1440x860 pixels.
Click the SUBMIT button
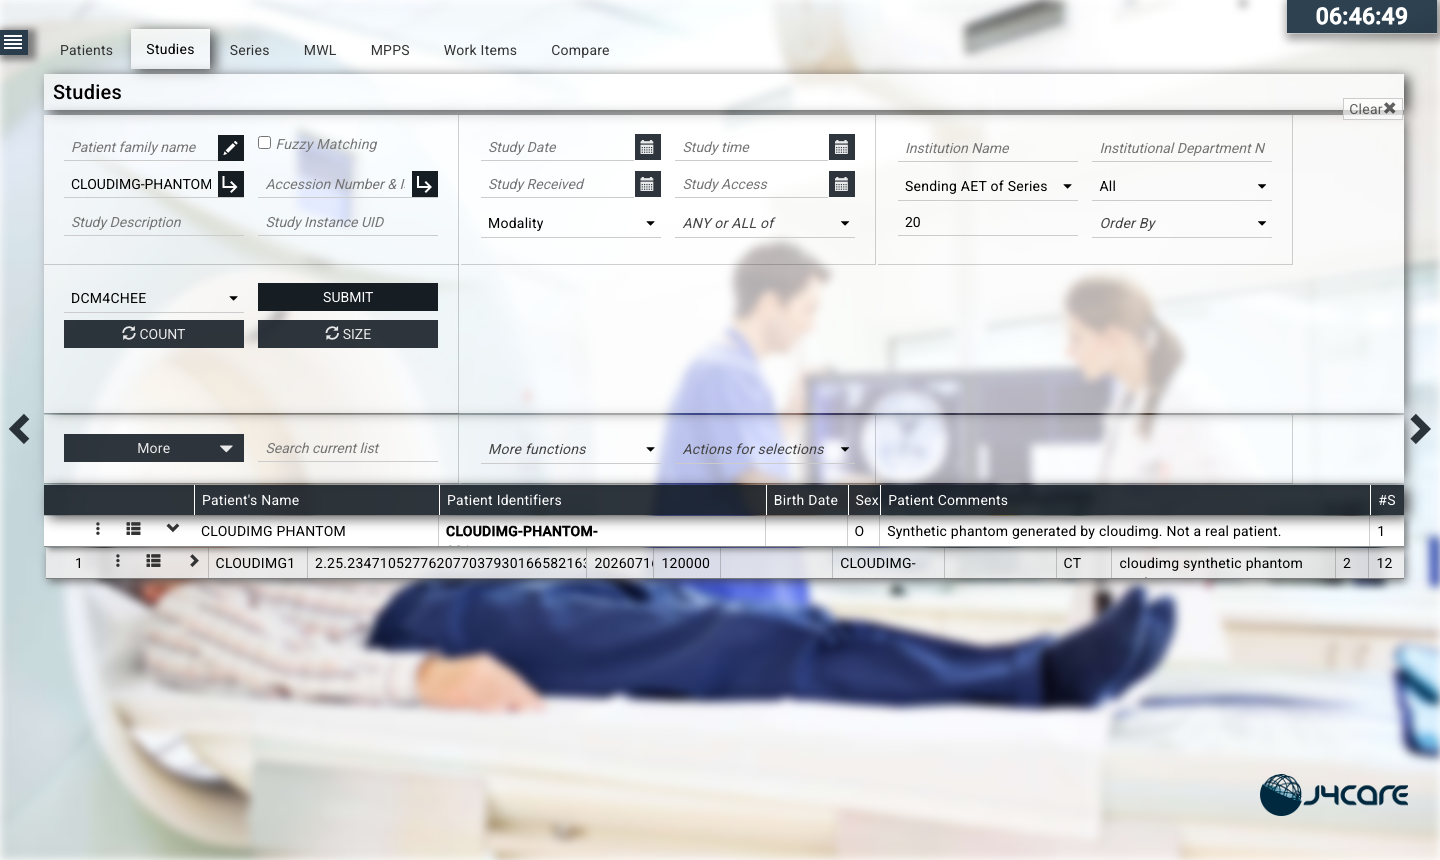click(x=348, y=297)
